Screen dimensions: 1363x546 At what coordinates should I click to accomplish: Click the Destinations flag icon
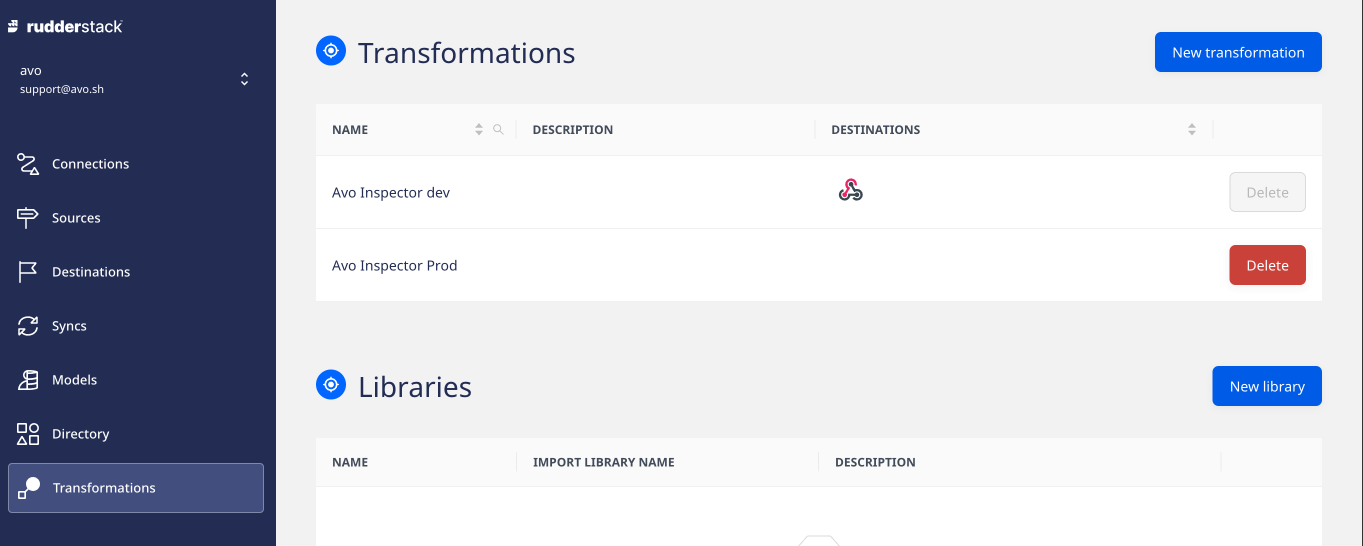[28, 272]
